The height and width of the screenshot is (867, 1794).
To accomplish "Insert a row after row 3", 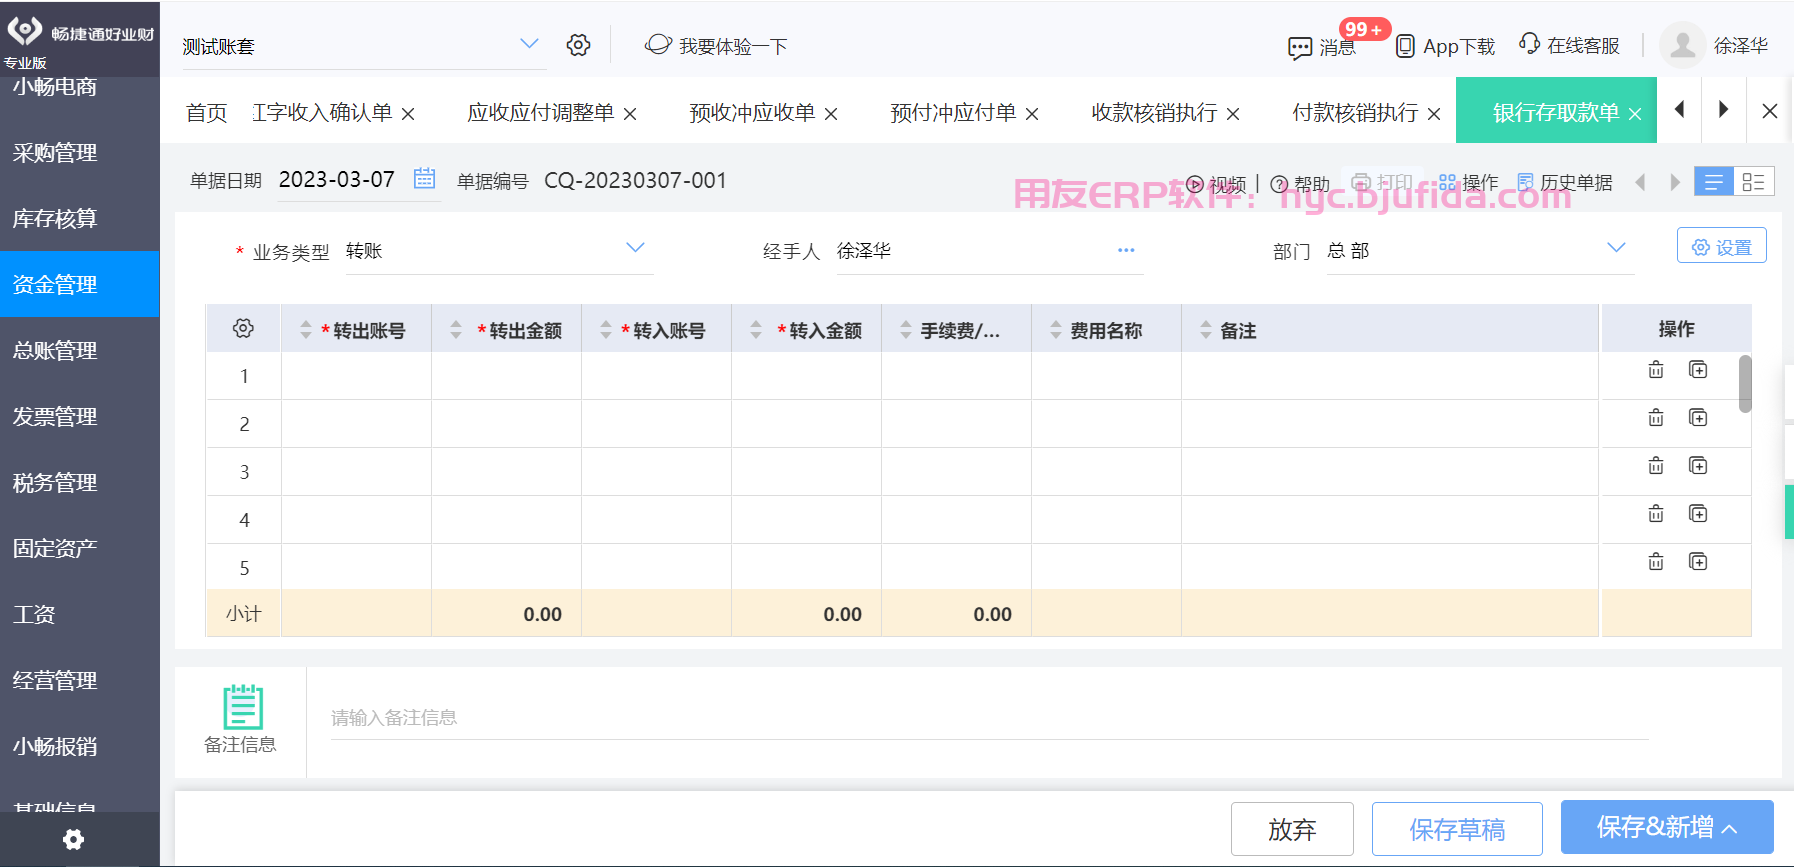I will coord(1698,466).
